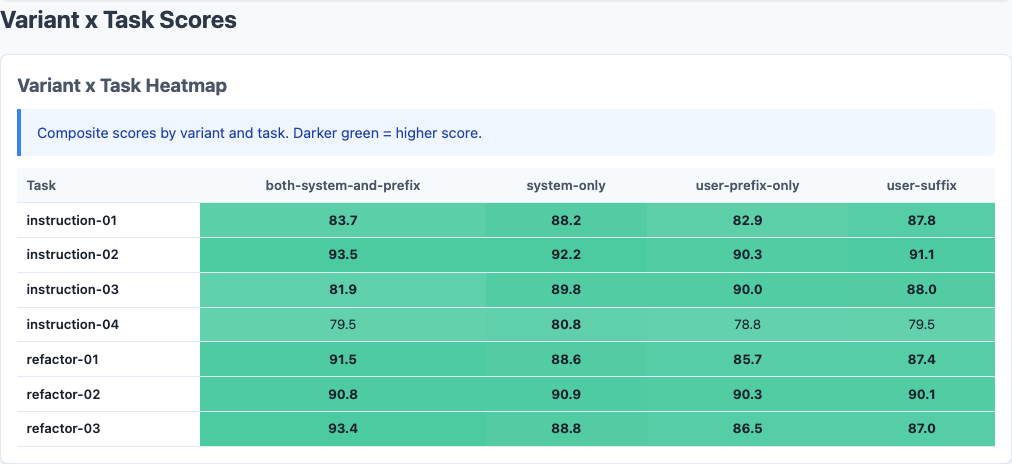The width and height of the screenshot is (1012, 464).
Task: Click the refactor-03 row label
Action: point(62,429)
